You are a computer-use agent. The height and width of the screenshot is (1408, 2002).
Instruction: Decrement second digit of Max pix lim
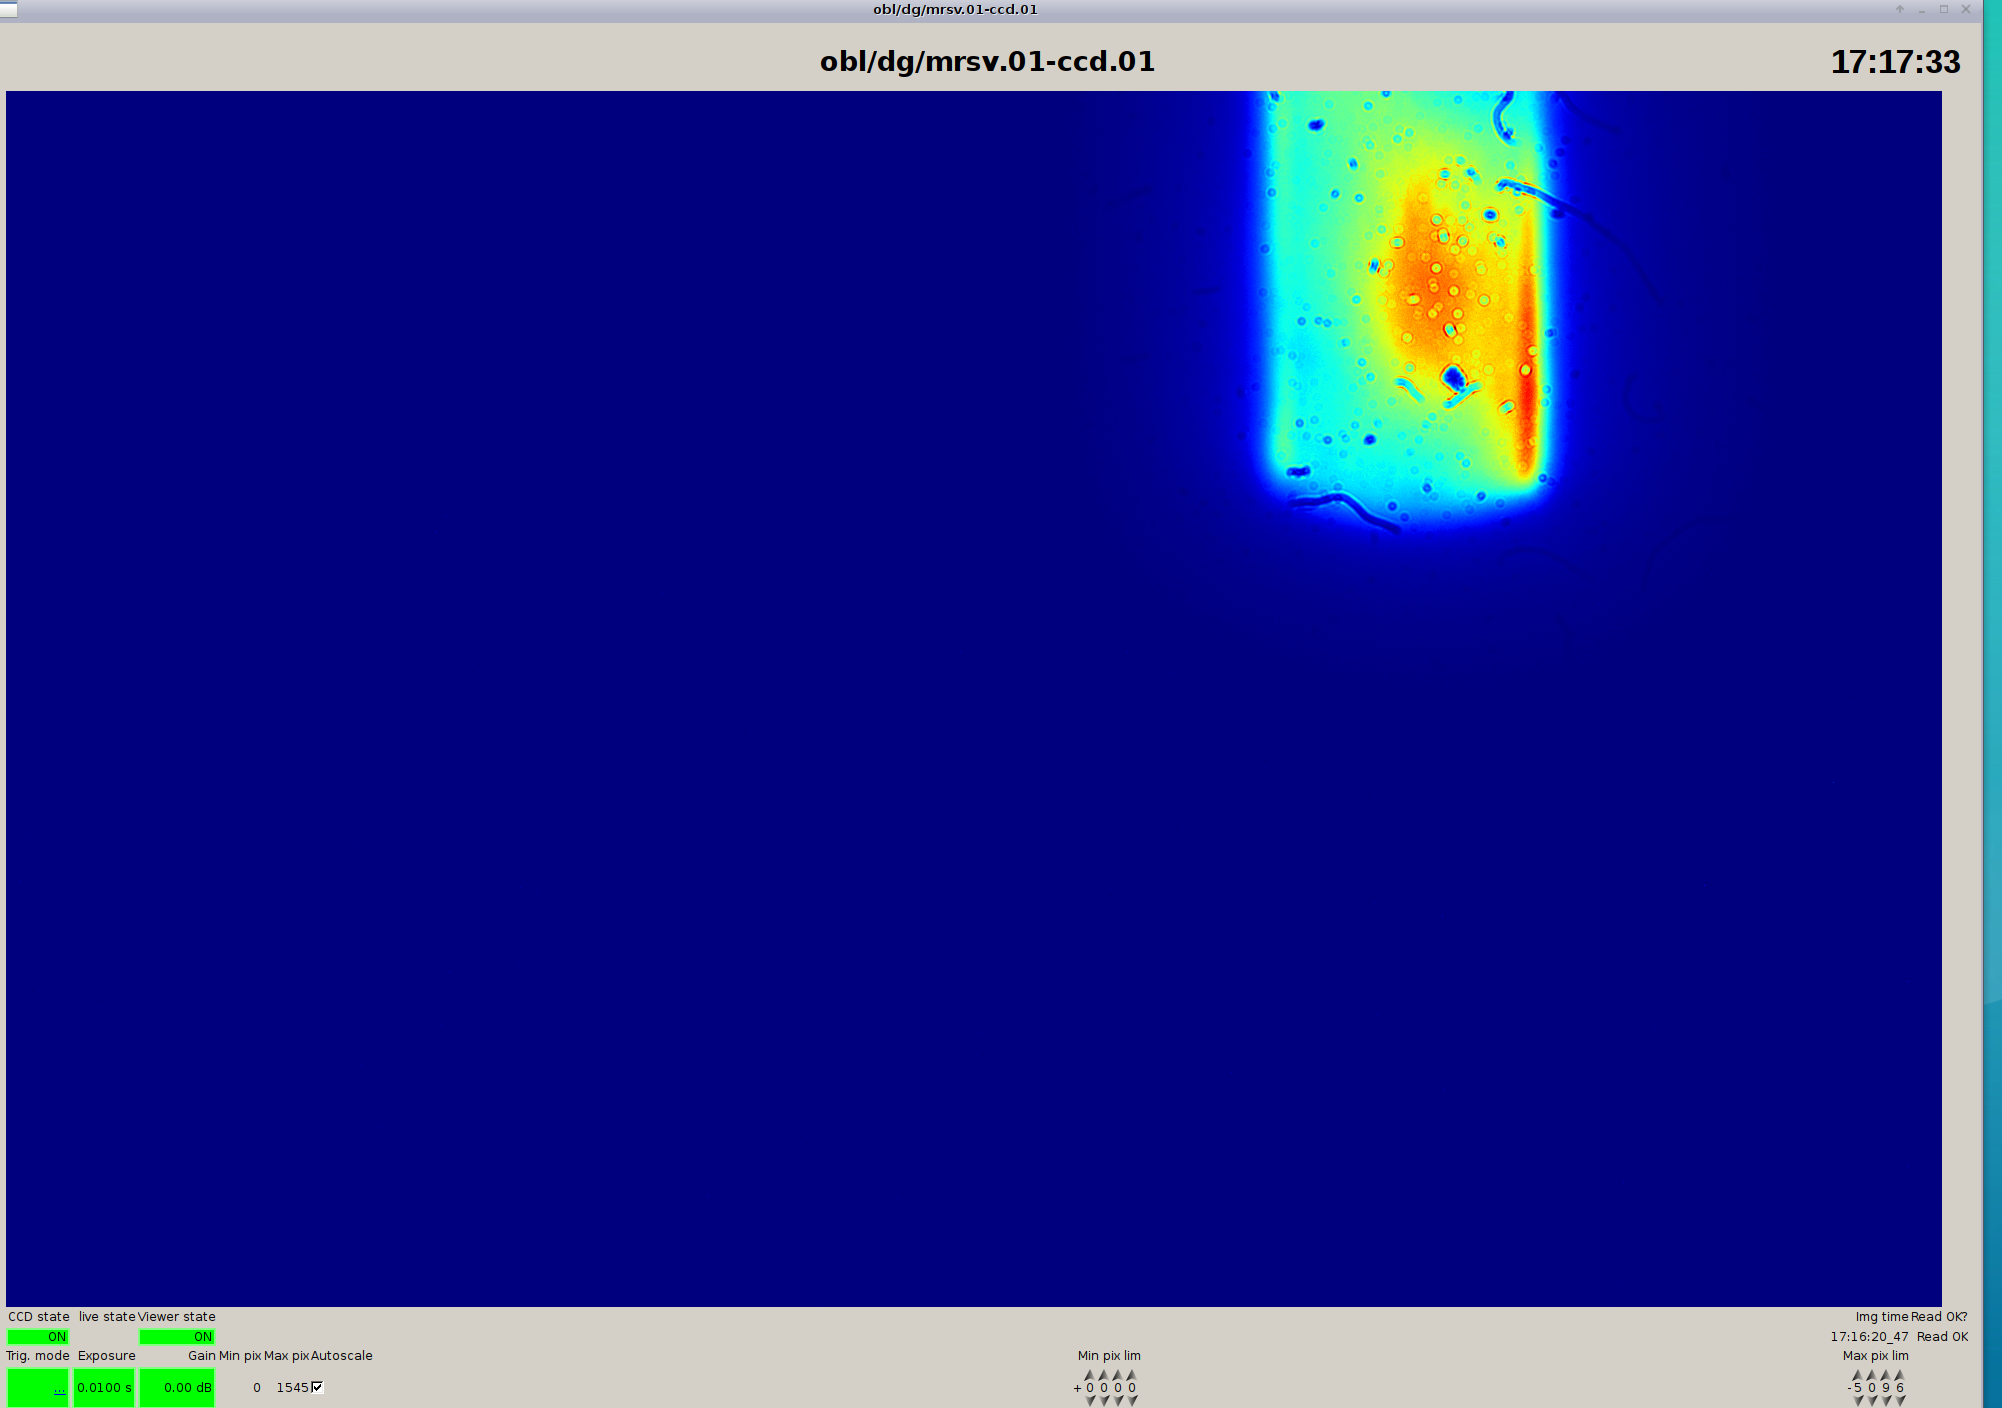click(x=1872, y=1401)
